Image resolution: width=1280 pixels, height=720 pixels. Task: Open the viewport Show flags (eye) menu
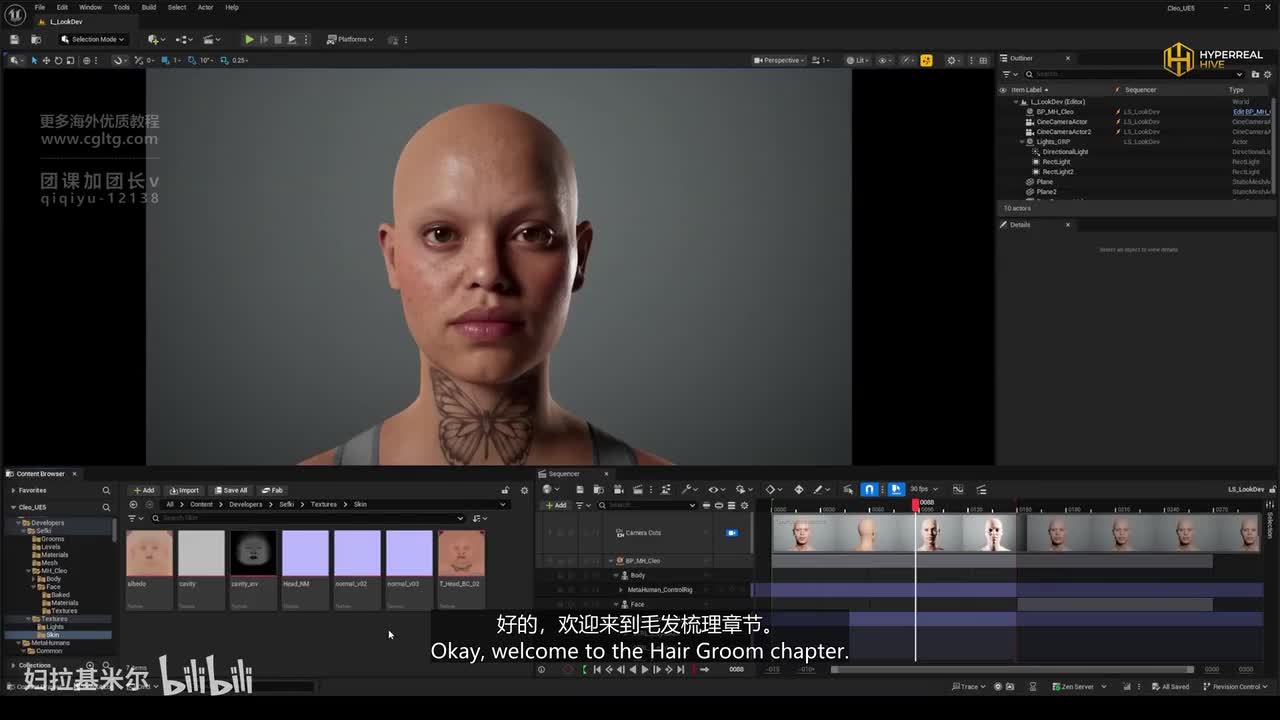click(x=885, y=60)
